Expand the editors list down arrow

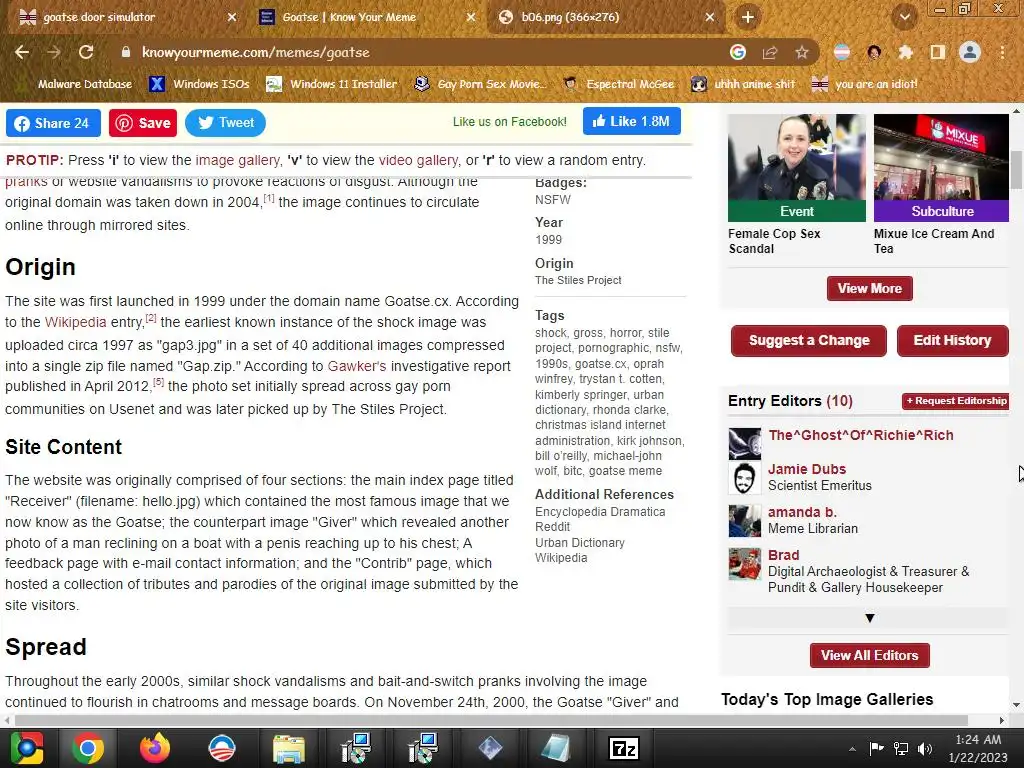[869, 618]
